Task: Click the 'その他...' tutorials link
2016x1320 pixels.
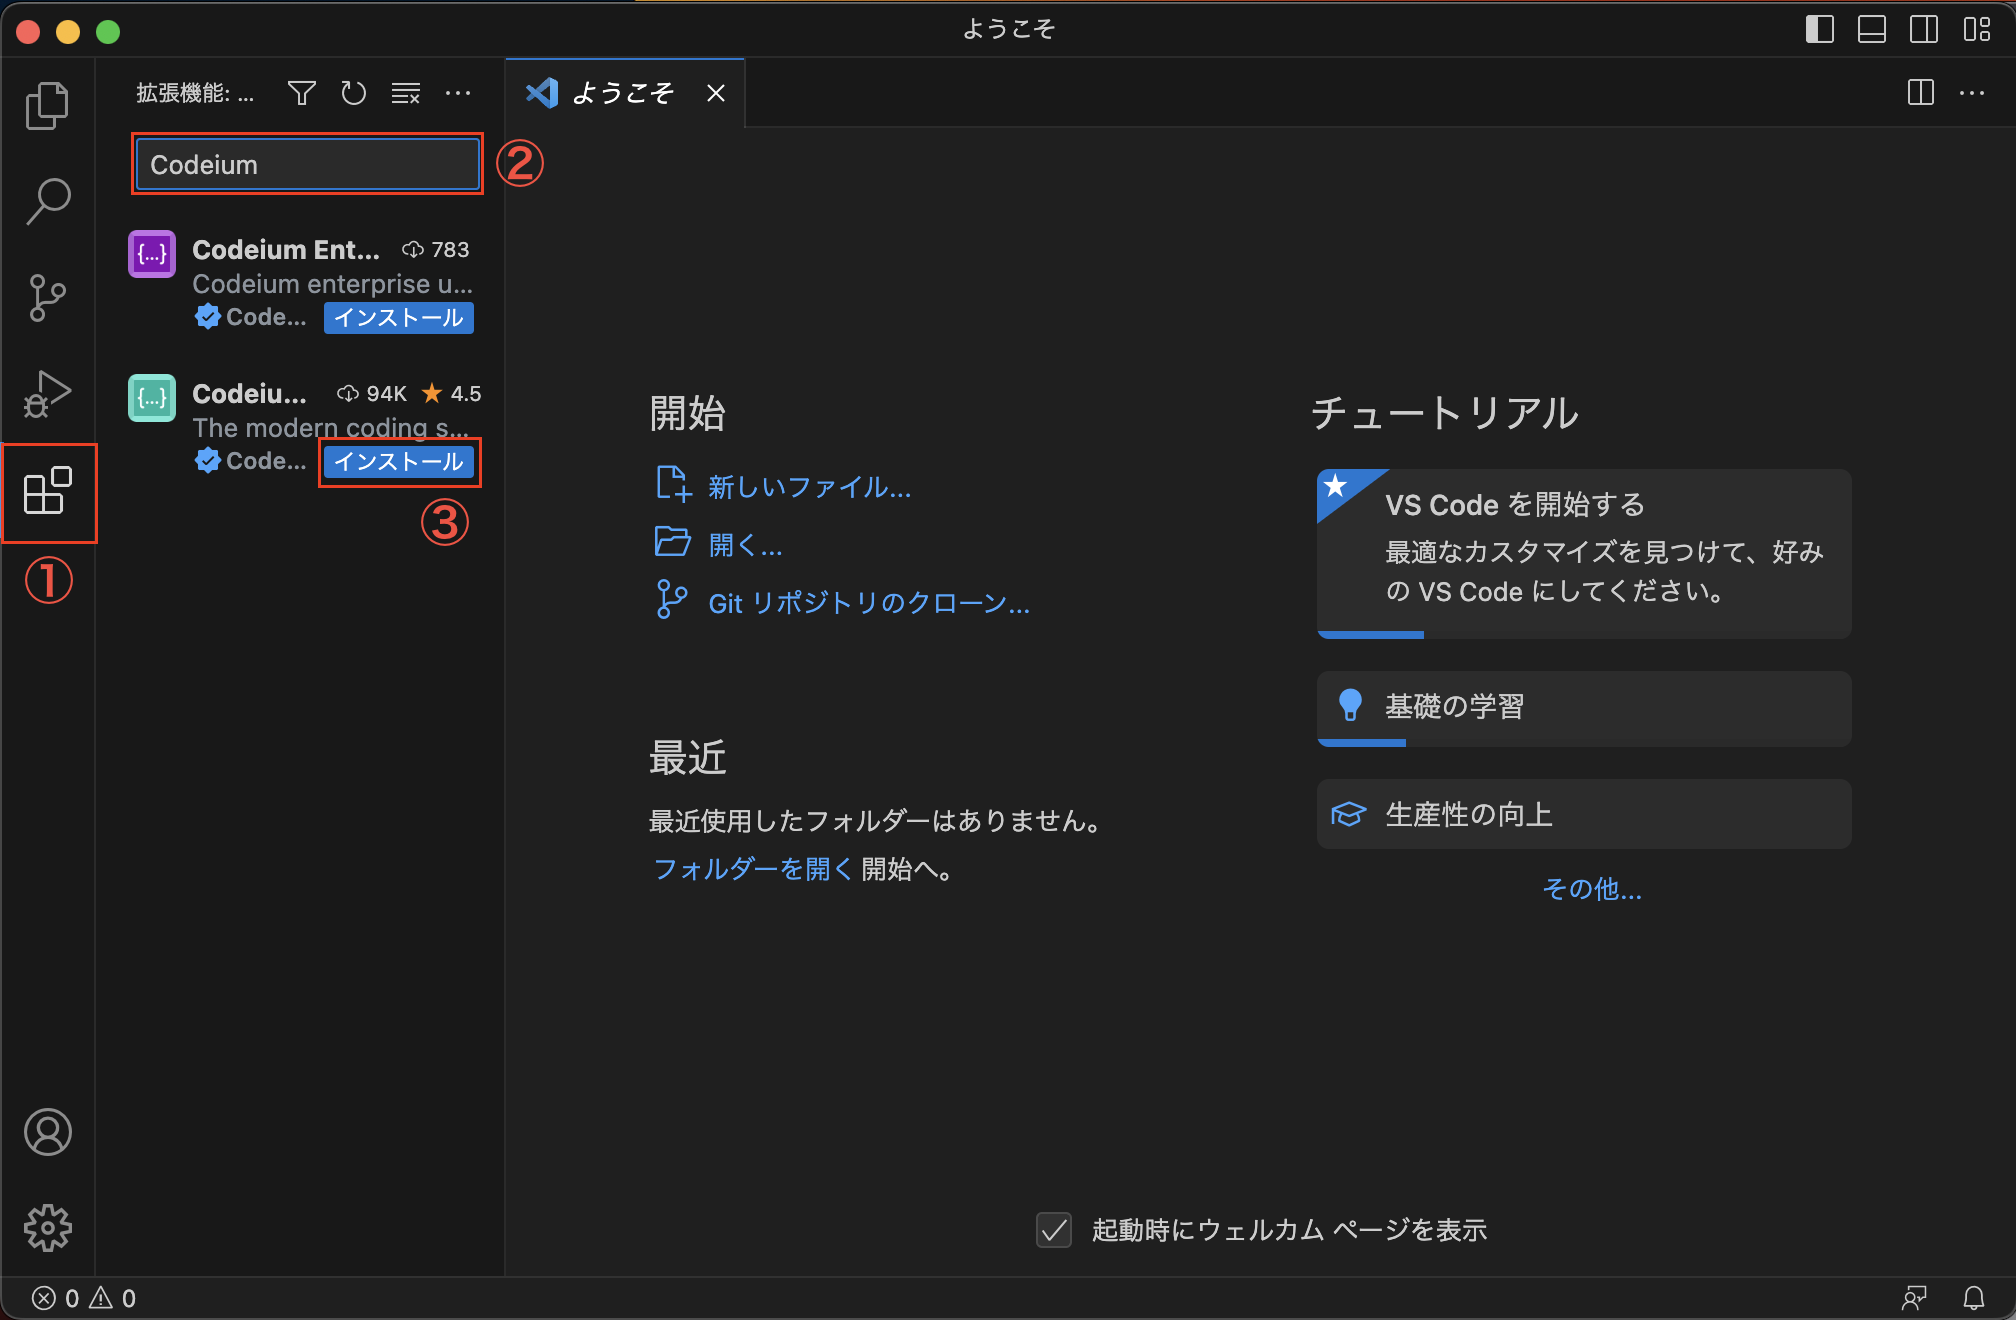Action: pyautogui.click(x=1592, y=890)
